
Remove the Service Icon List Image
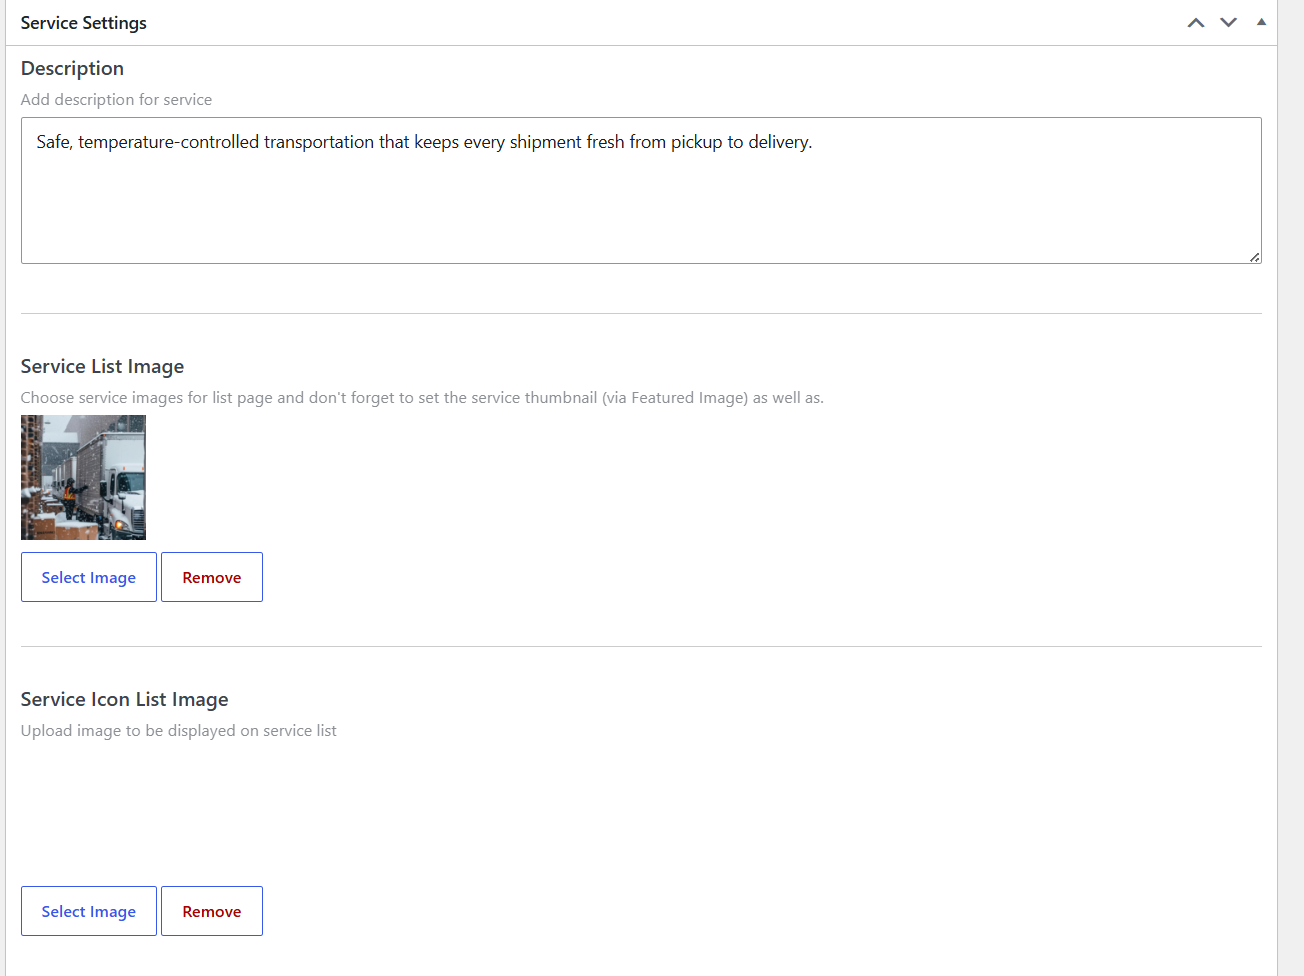(212, 911)
